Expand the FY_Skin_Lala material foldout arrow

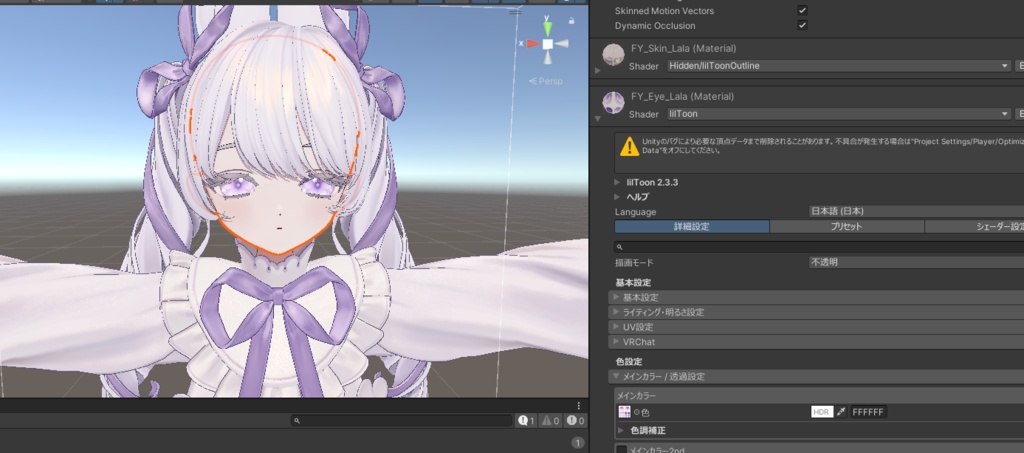(598, 70)
